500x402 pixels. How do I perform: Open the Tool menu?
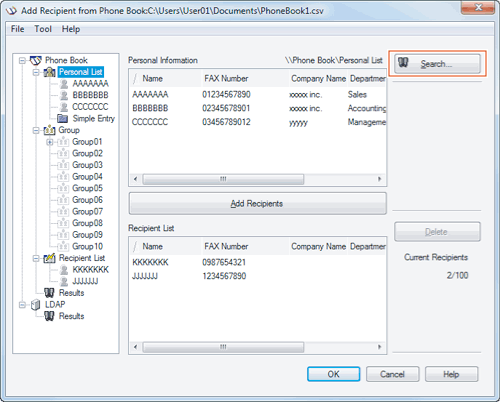pyautogui.click(x=43, y=29)
